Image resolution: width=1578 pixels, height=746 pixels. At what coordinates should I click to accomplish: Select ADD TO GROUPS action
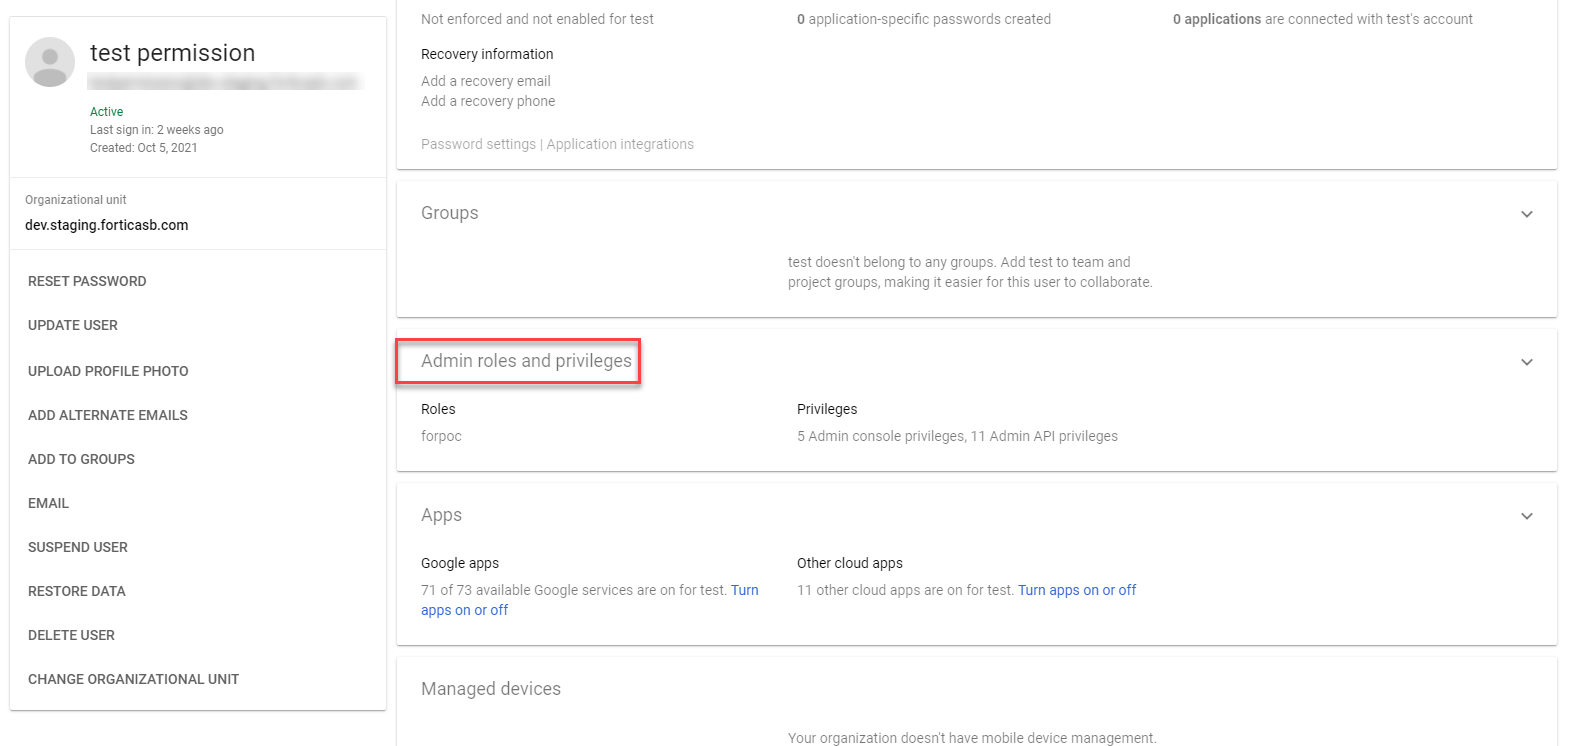[81, 458]
